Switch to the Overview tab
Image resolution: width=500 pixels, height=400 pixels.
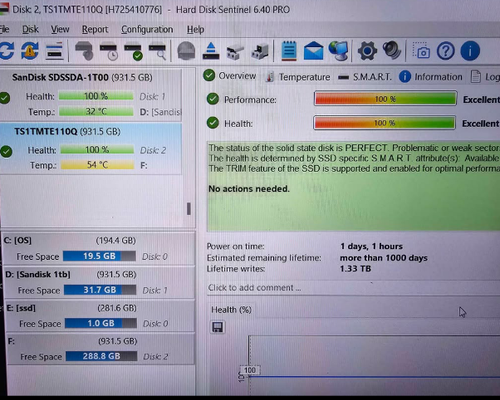click(x=230, y=76)
